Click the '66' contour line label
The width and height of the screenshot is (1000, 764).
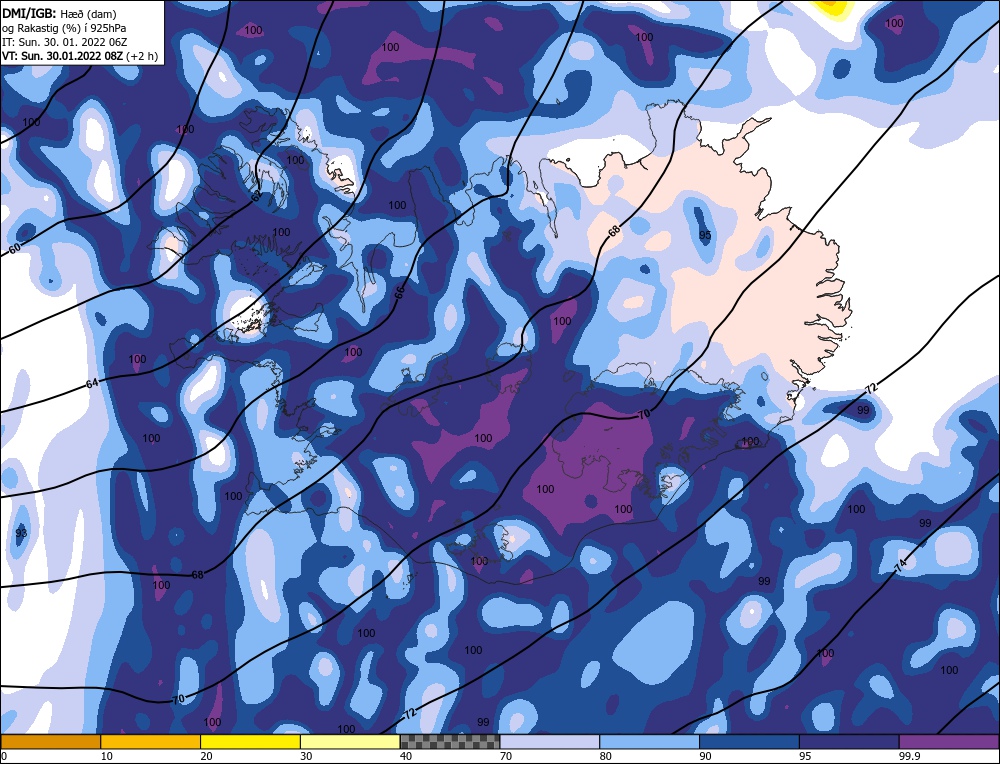[399, 292]
